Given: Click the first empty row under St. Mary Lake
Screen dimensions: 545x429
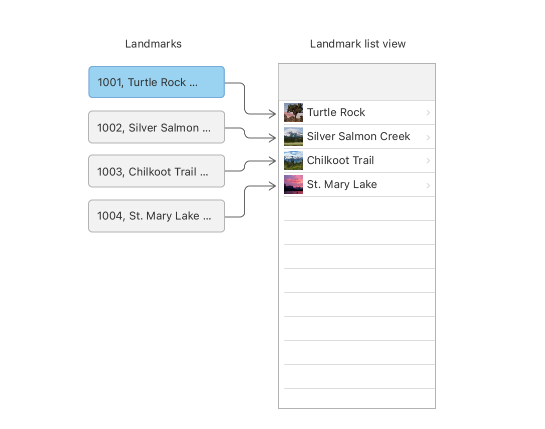Looking at the screenshot, I should click(357, 209).
